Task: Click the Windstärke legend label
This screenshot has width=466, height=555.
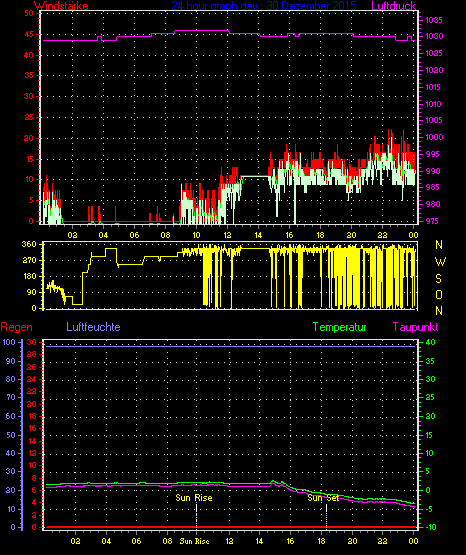Action: pos(61,6)
